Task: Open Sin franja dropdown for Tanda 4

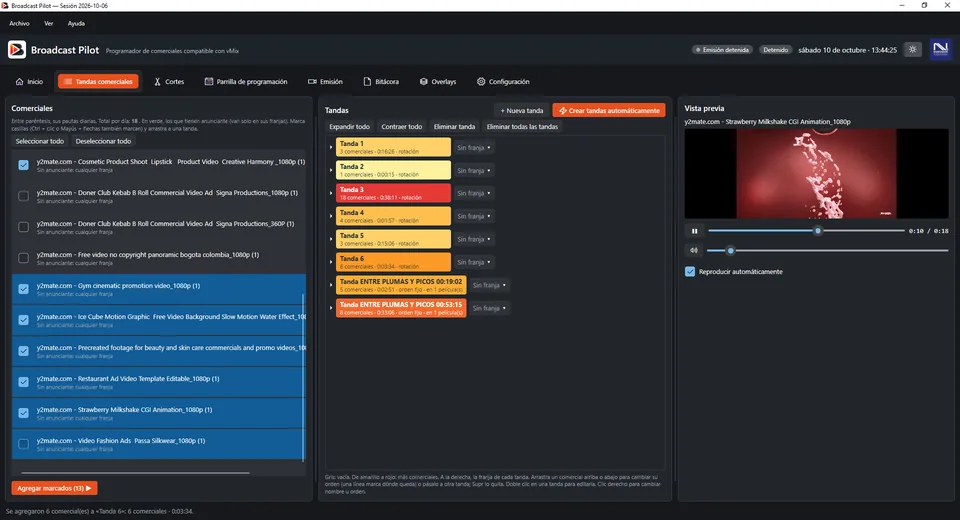Action: (x=474, y=216)
